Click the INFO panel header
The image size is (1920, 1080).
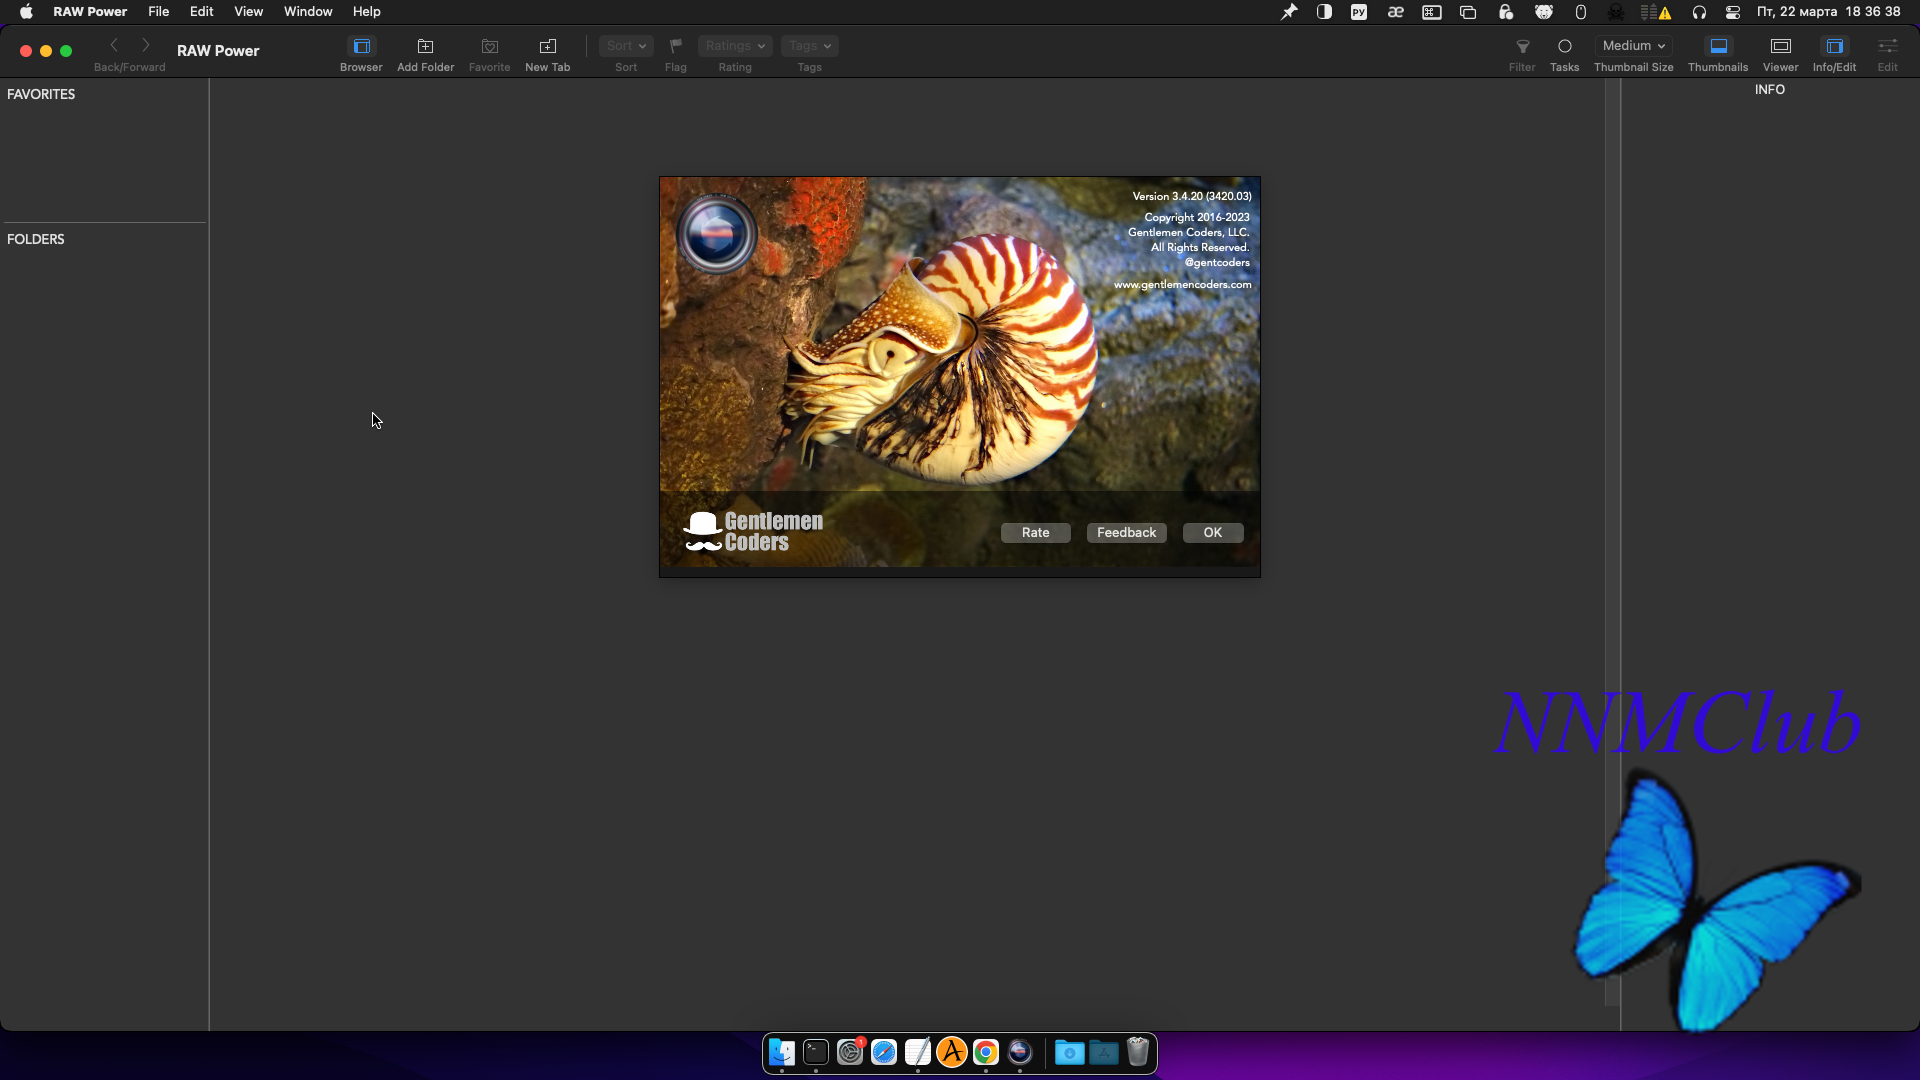[1769, 90]
